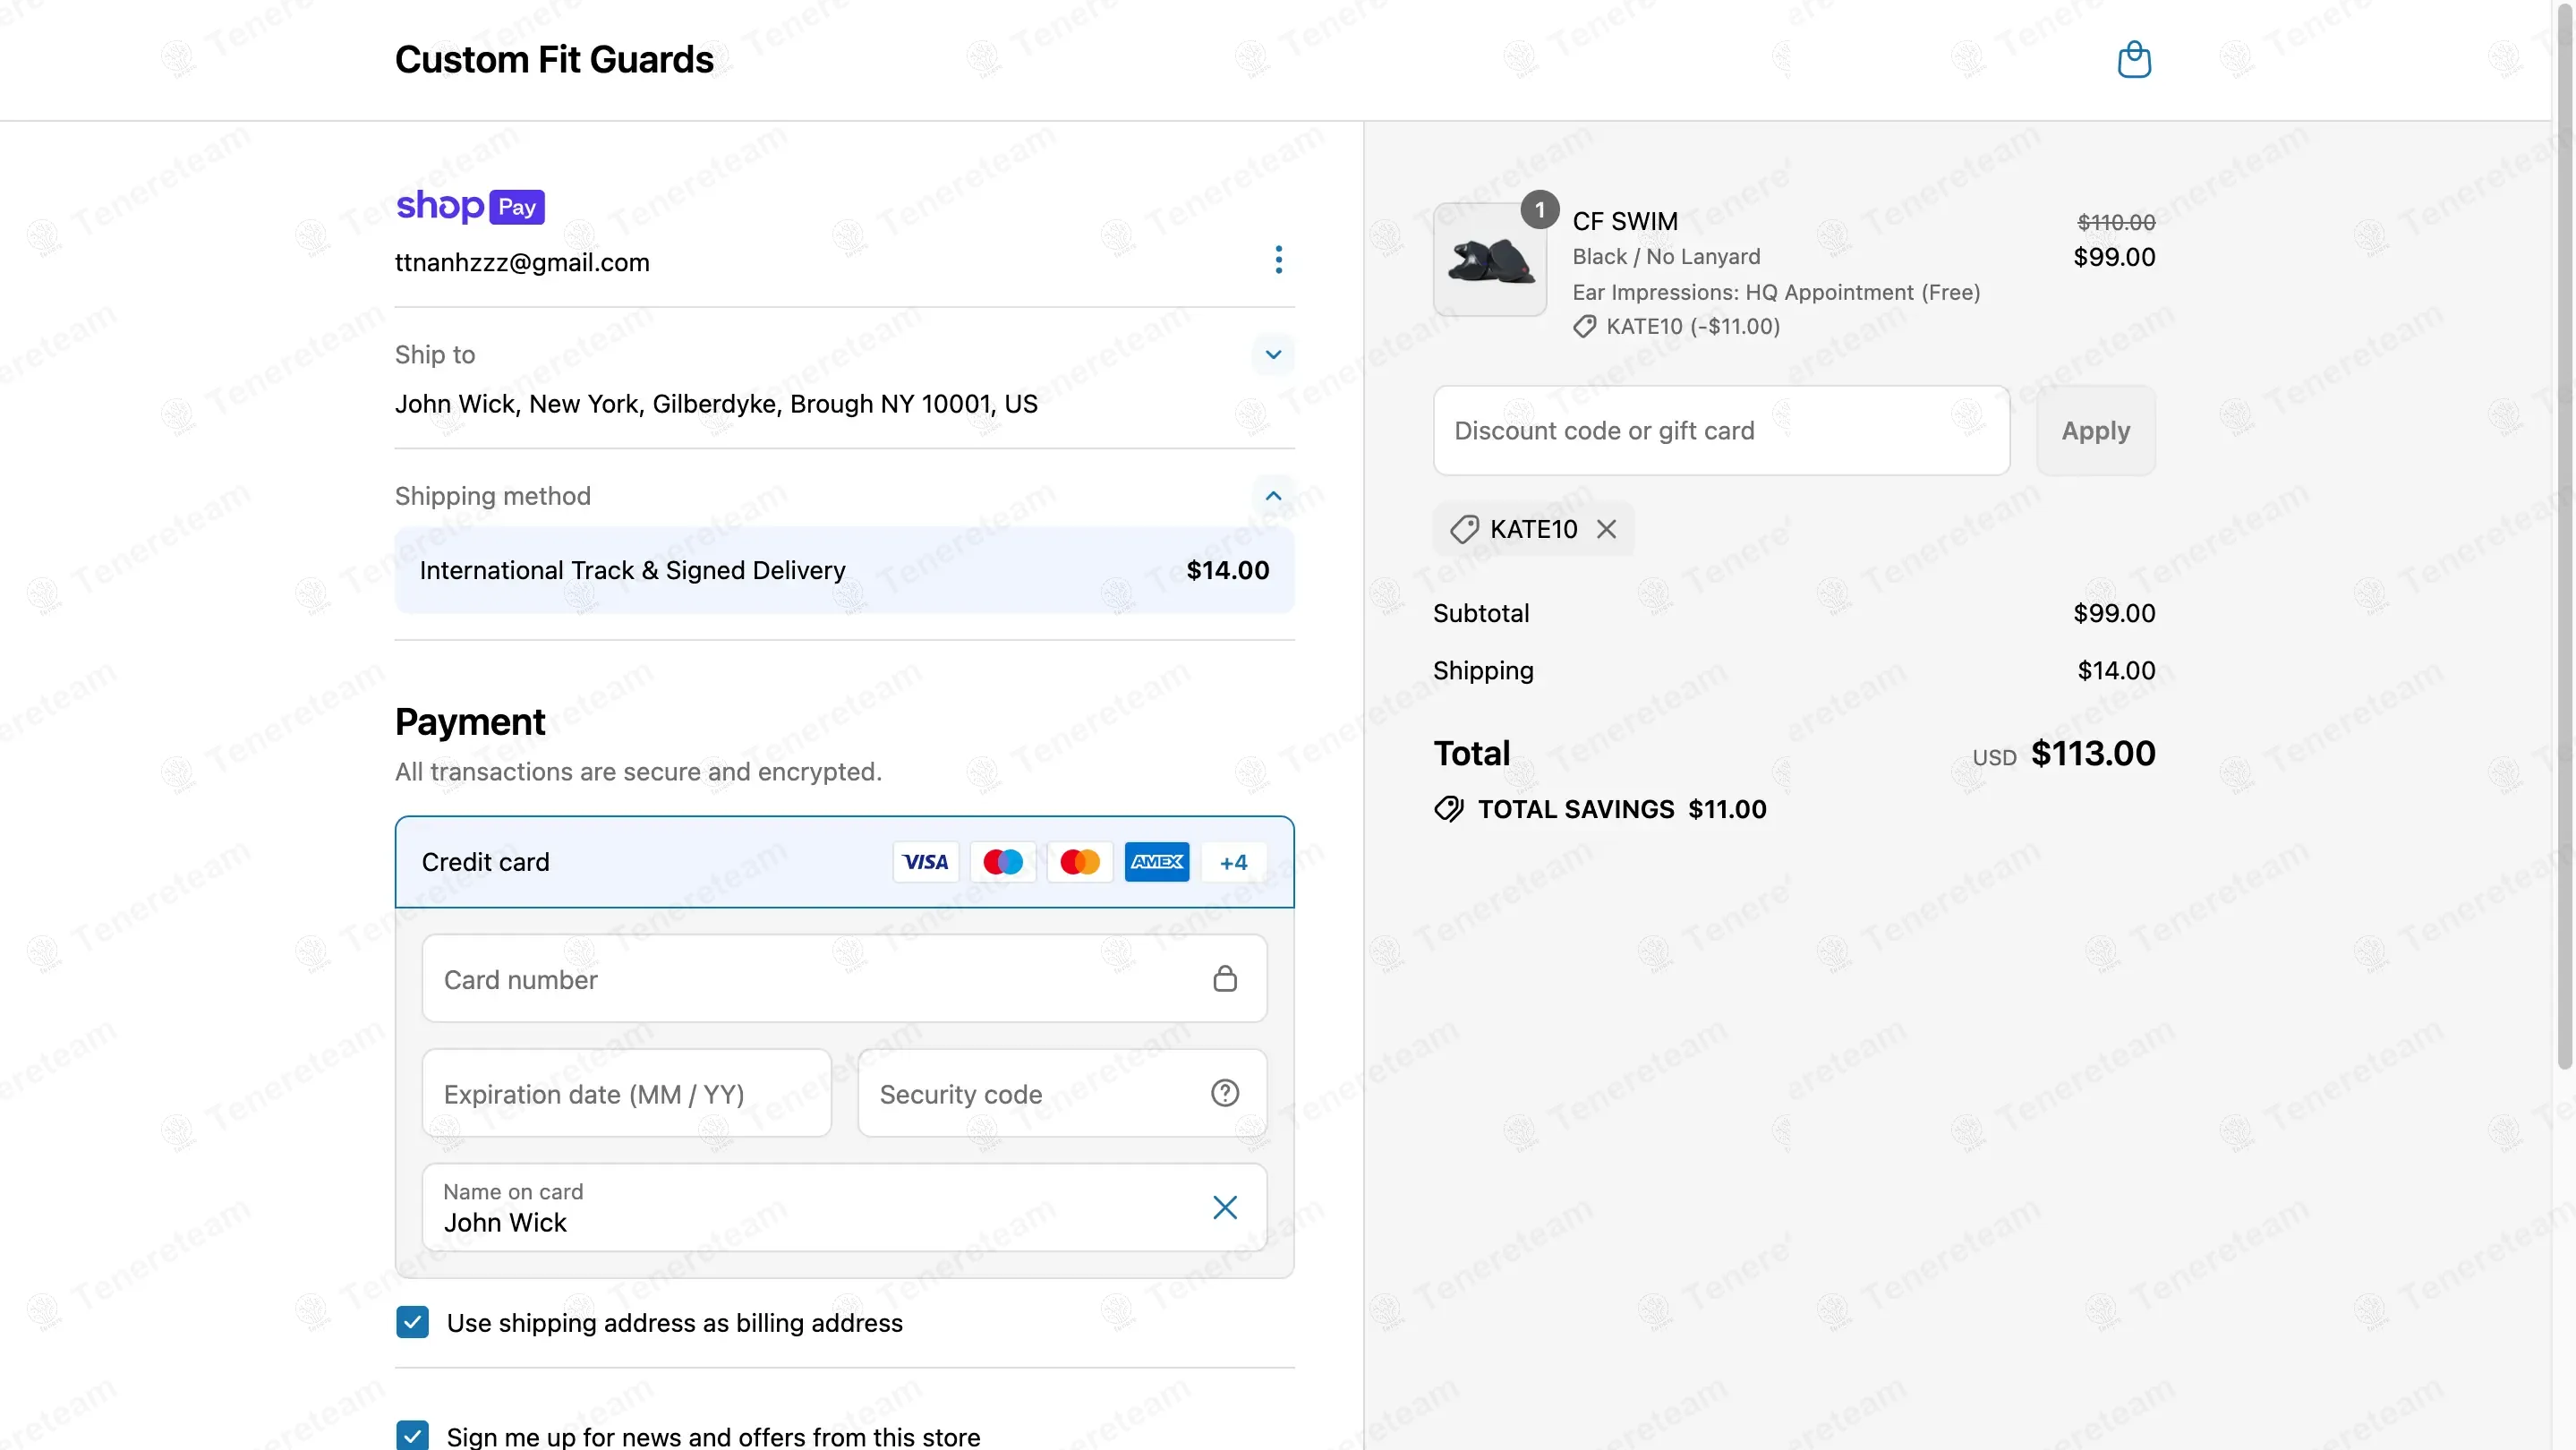Select the Credit card payment option
This screenshot has width=2576, height=1450.
[x=486, y=862]
